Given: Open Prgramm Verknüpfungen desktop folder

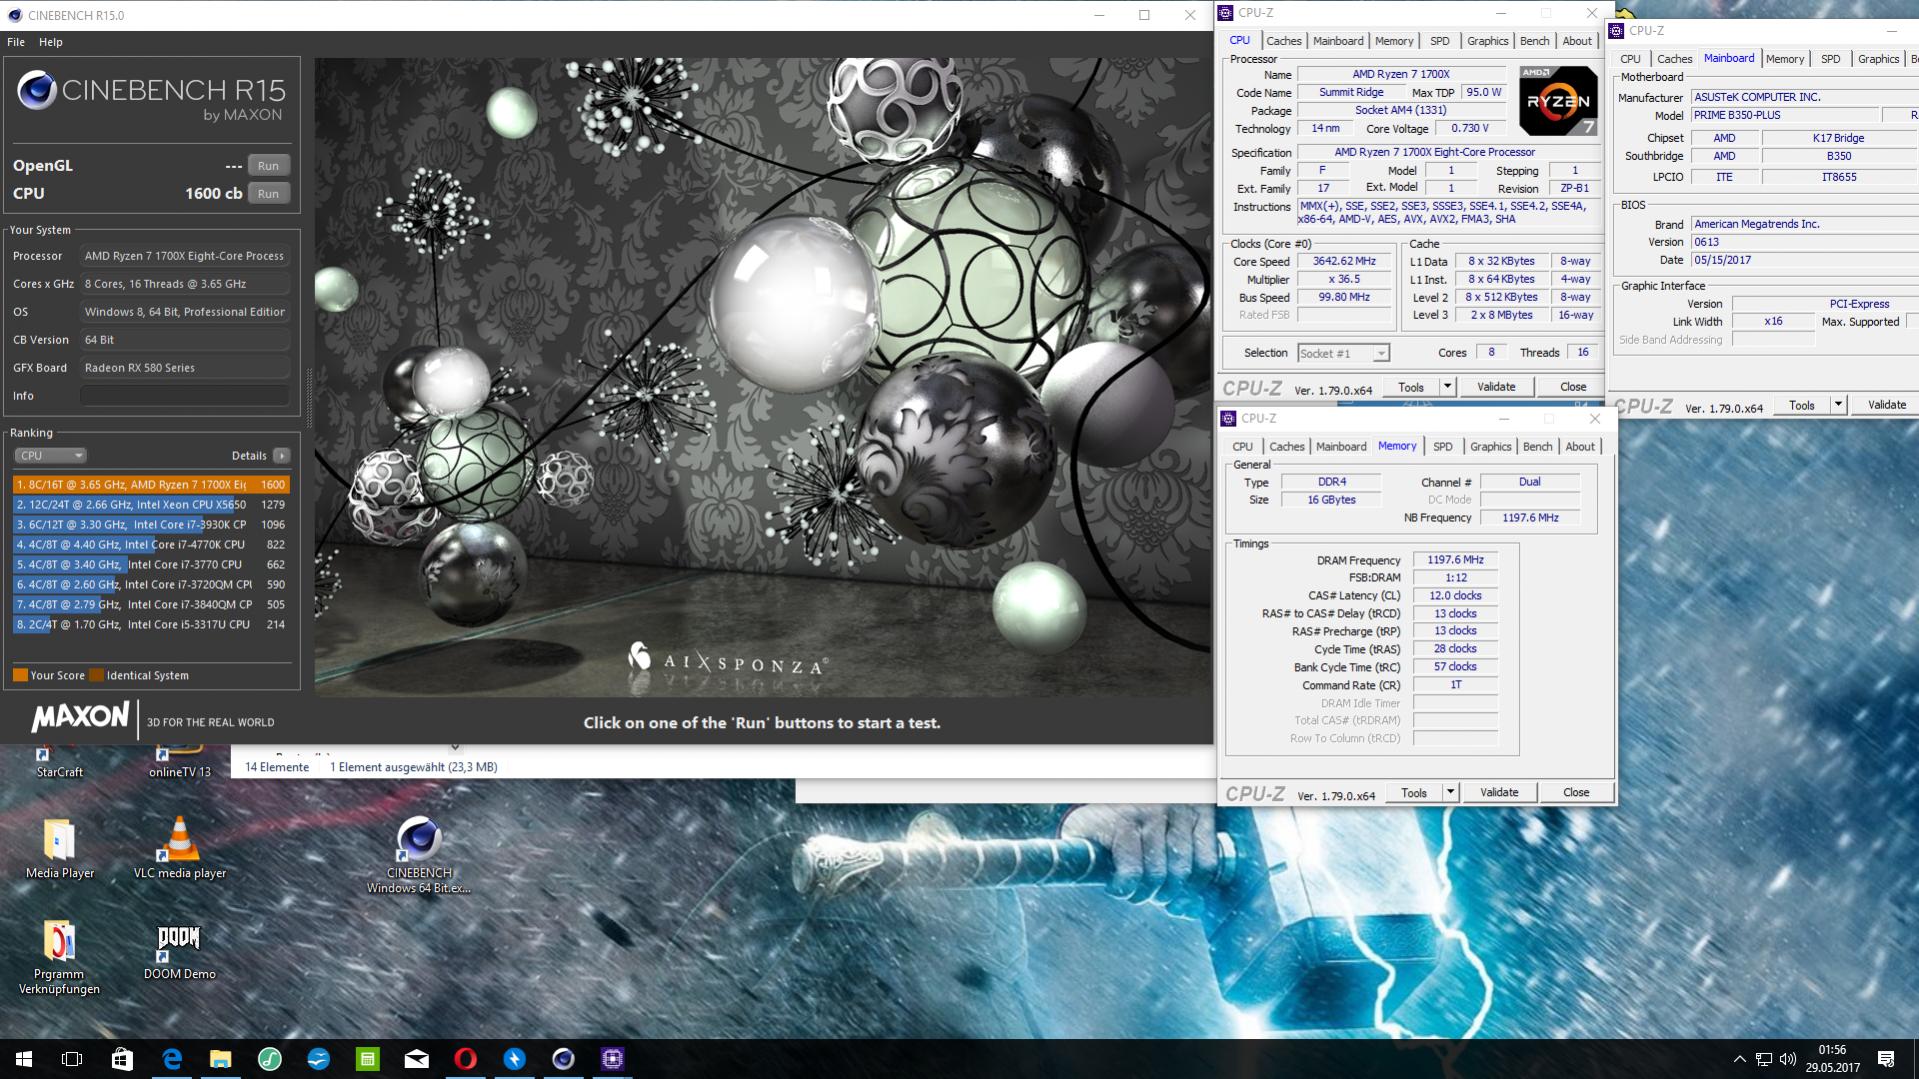Looking at the screenshot, I should point(59,958).
